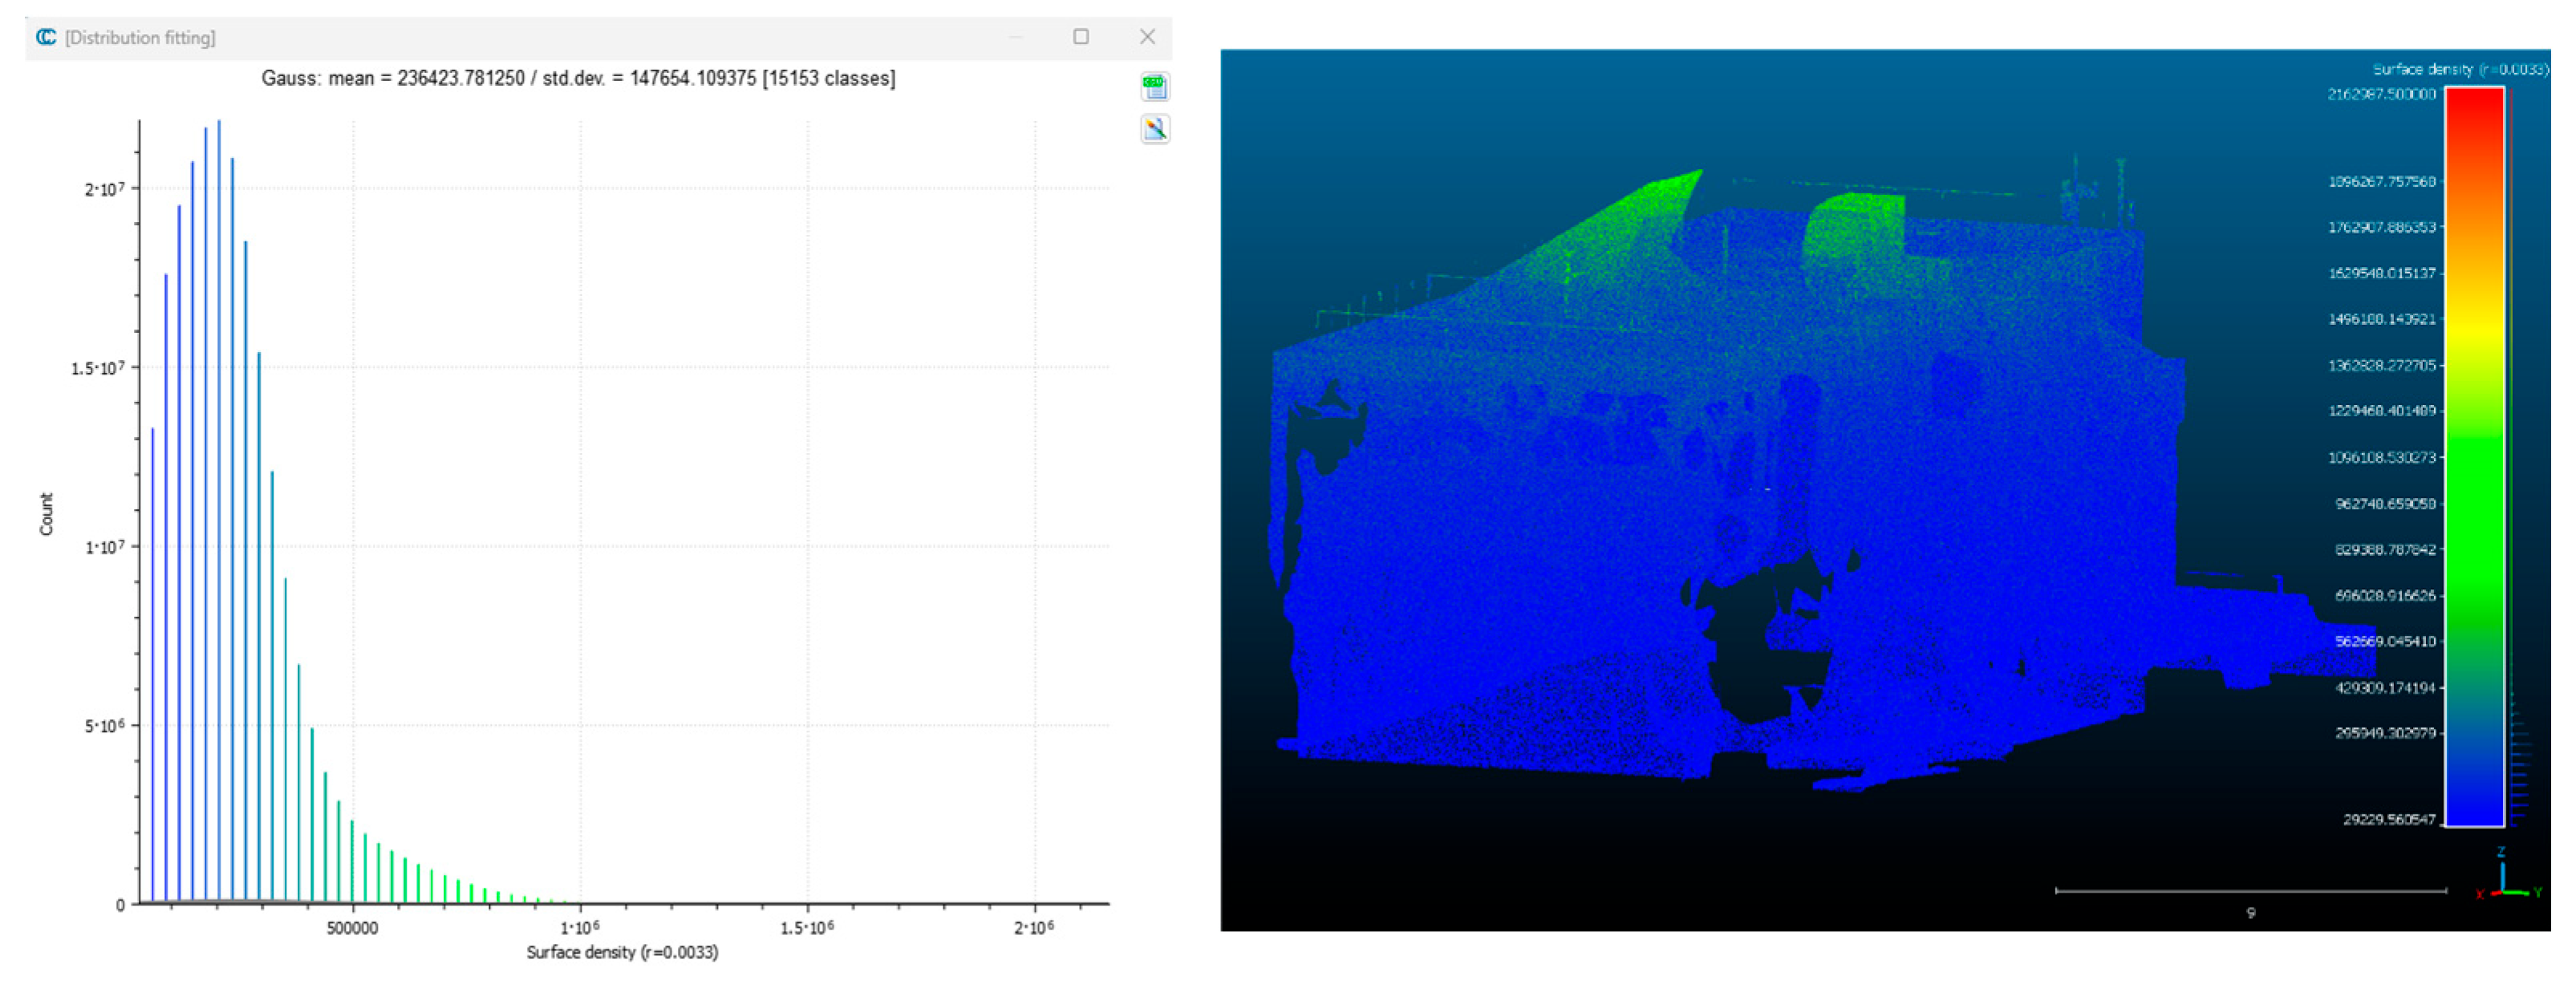
Task: Close the Distribution fitting window
Action: click(x=1147, y=37)
